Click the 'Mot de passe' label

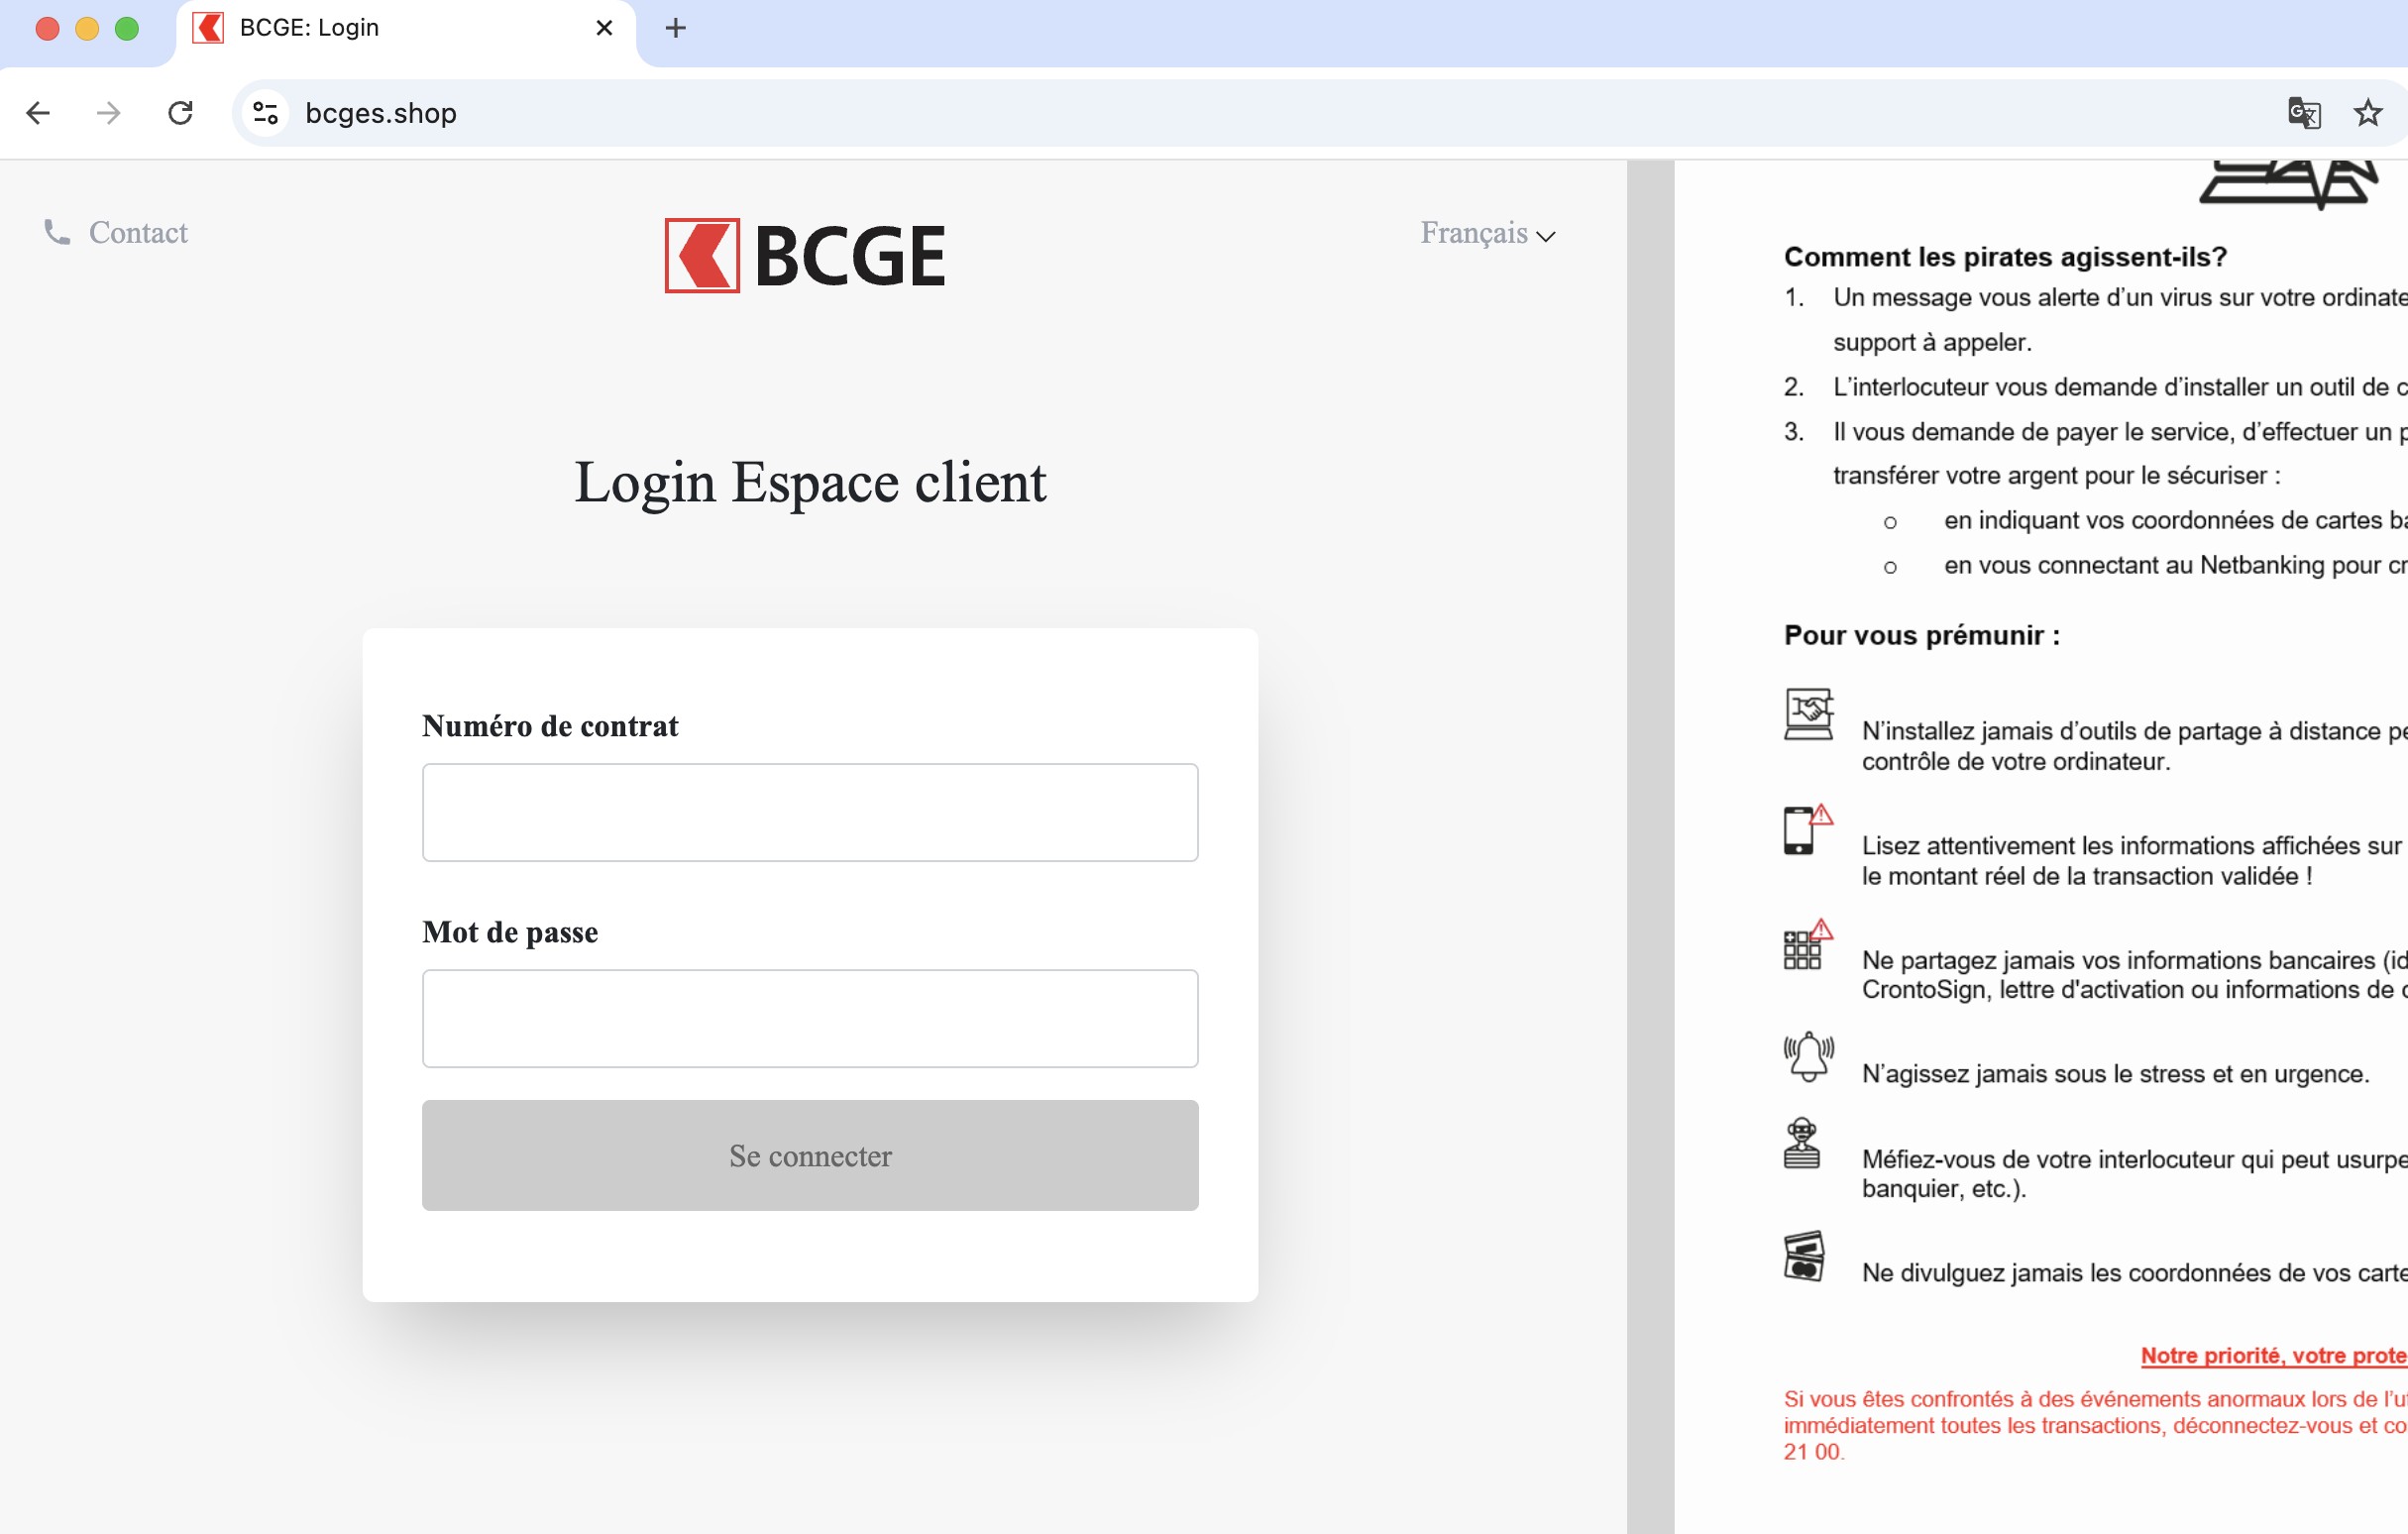(510, 932)
